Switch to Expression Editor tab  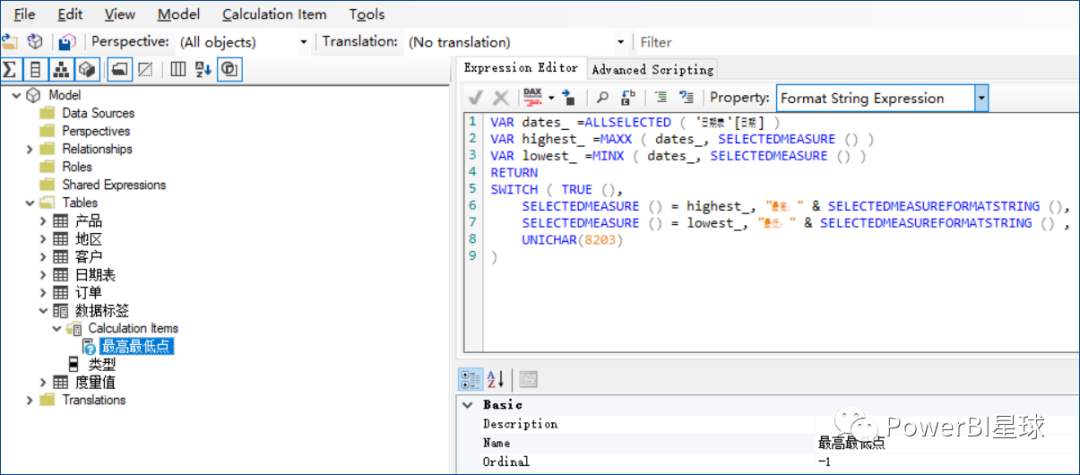521,68
